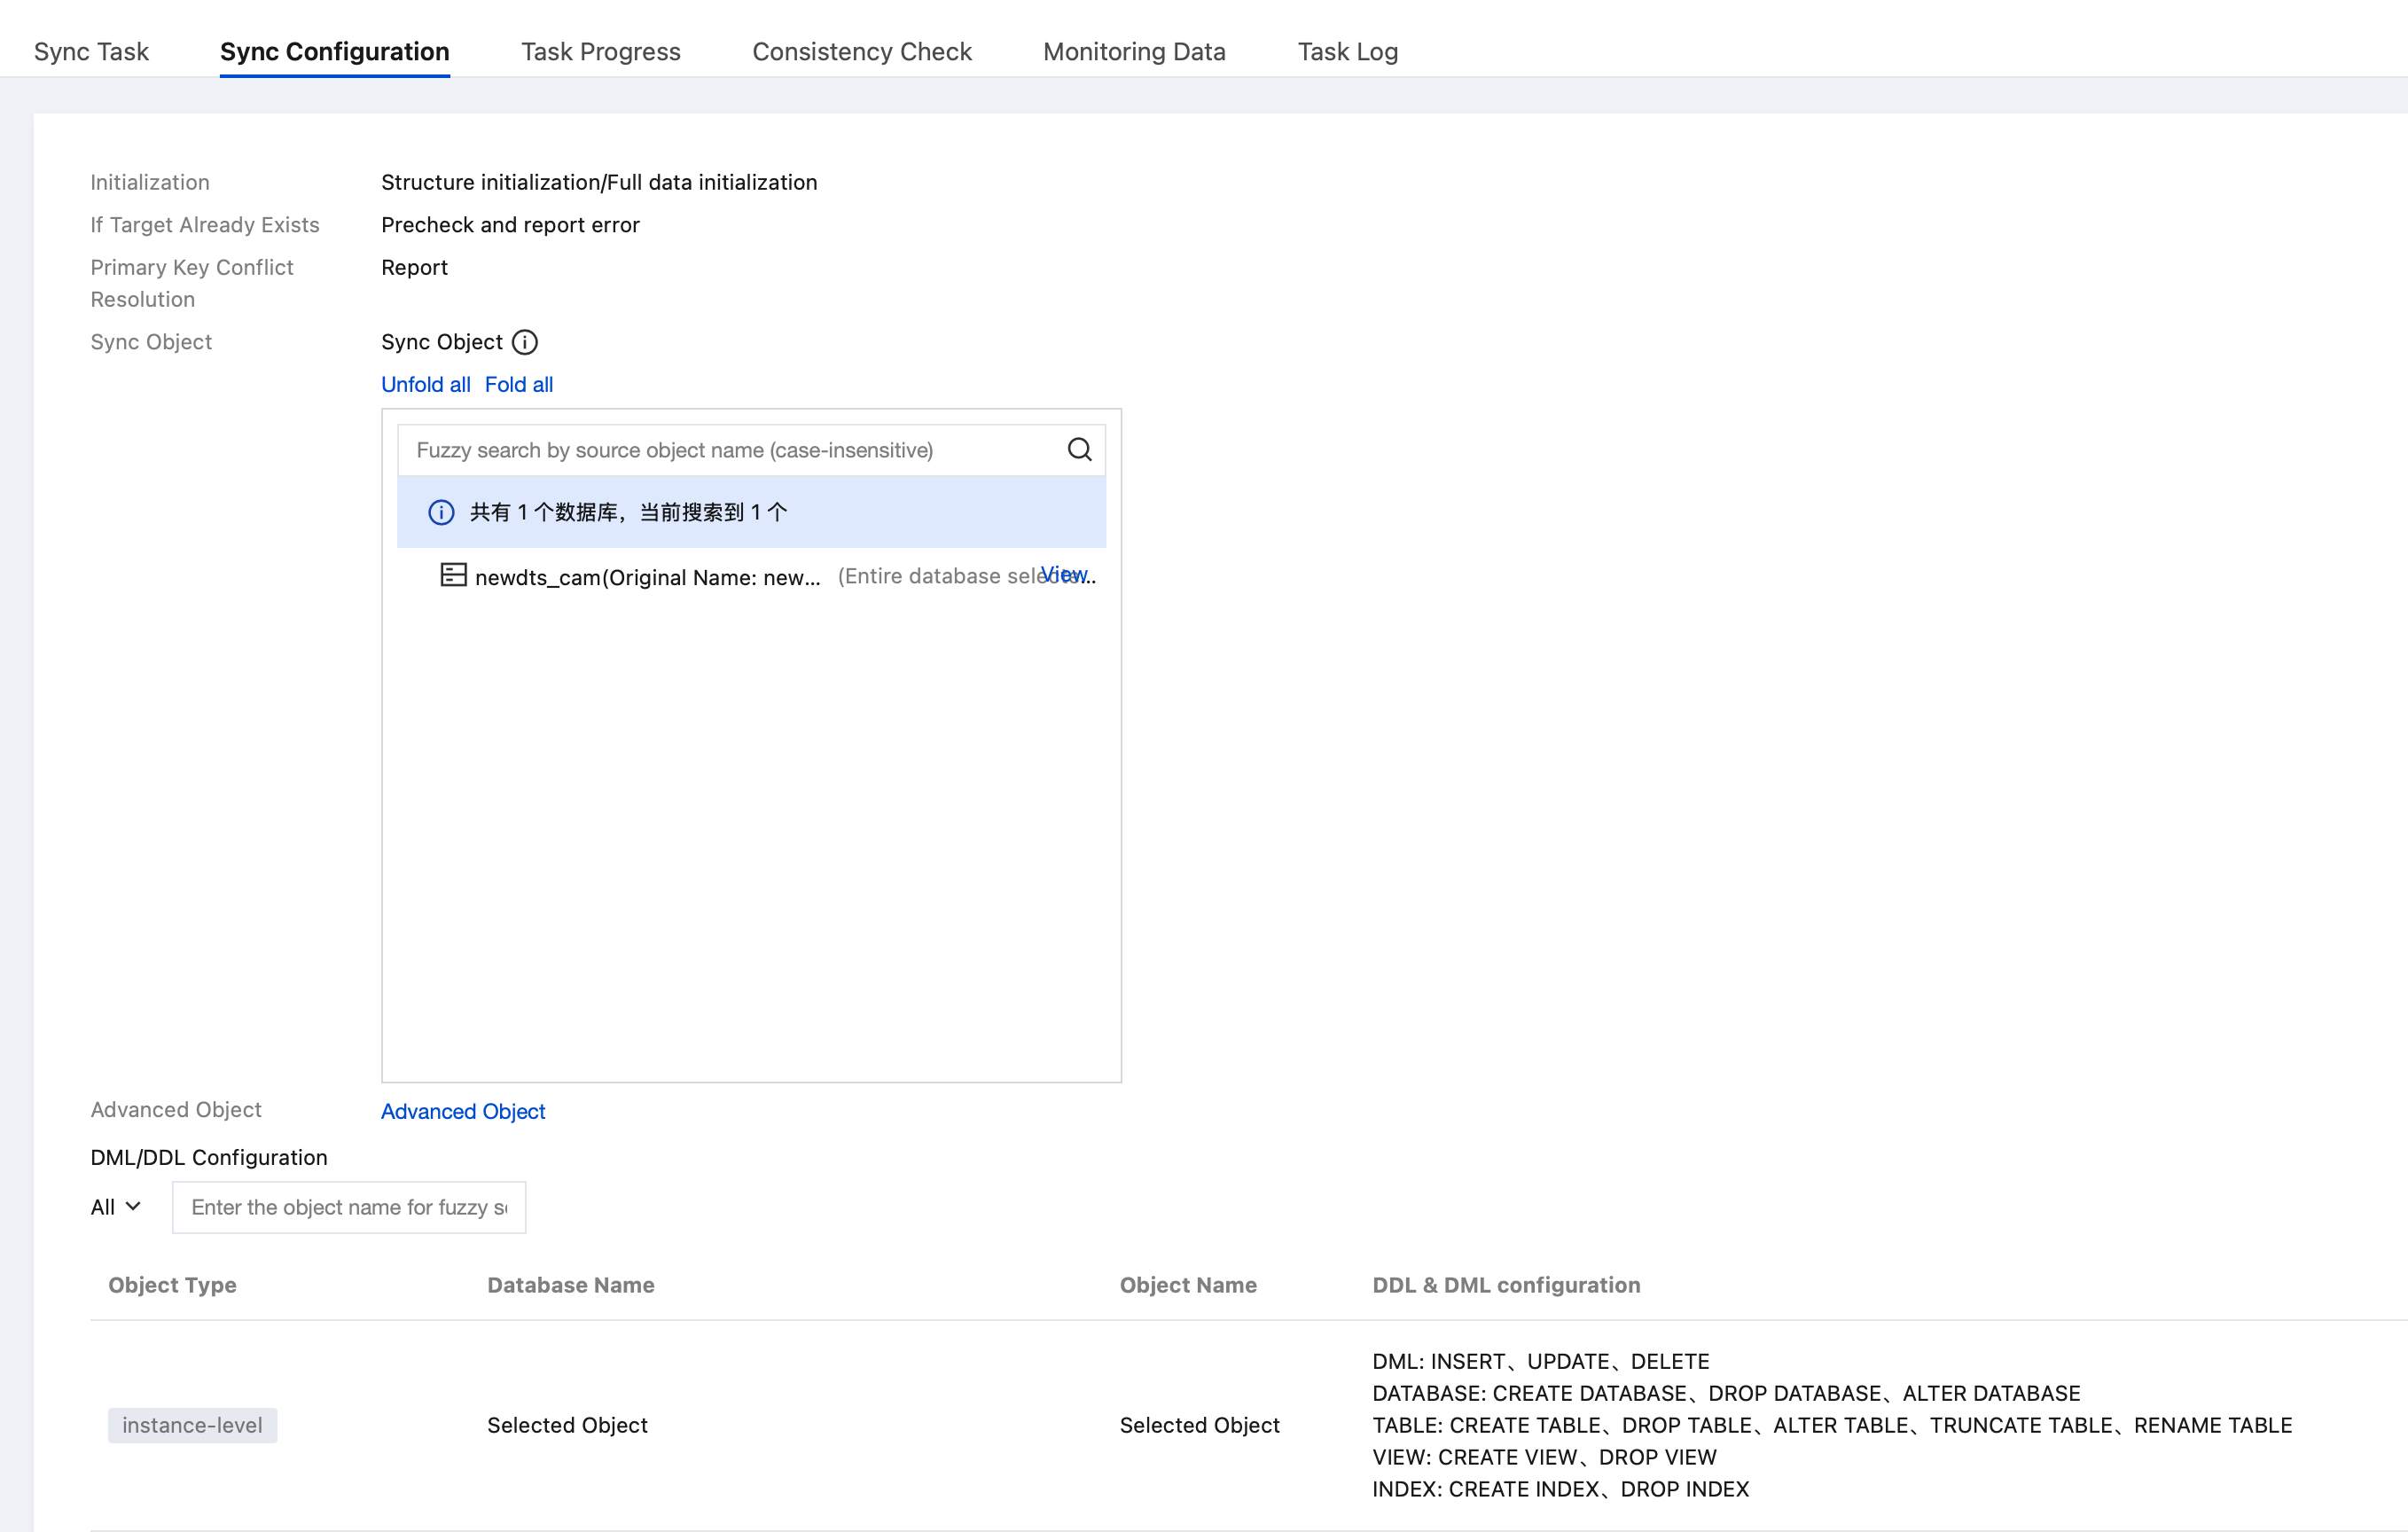Select the Sync Configuration tab
The width and height of the screenshot is (2408, 1532).
click(335, 52)
